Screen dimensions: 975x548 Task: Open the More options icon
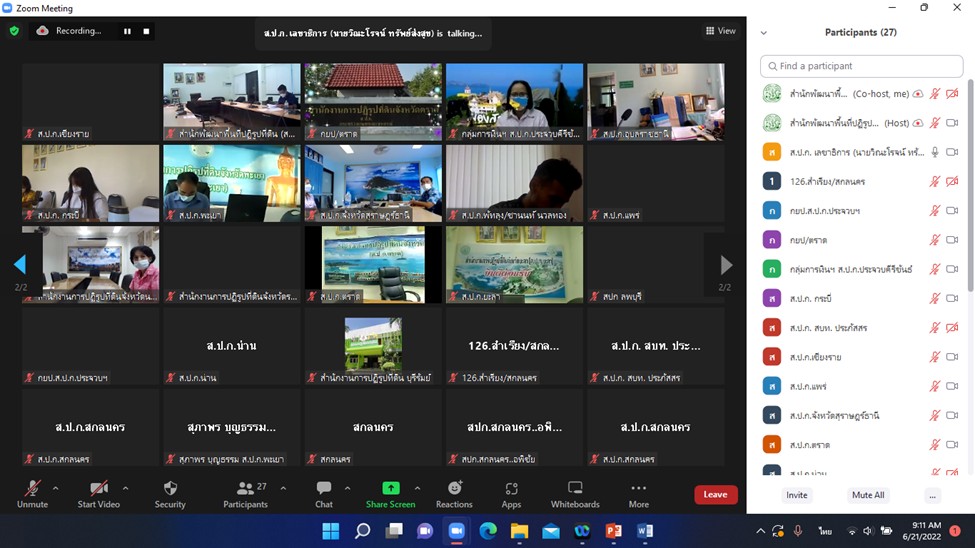[638, 489]
